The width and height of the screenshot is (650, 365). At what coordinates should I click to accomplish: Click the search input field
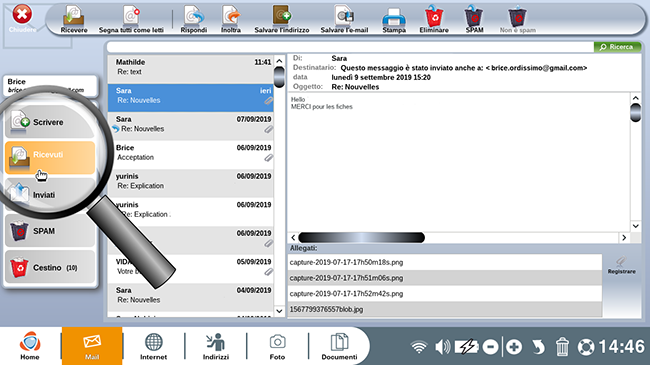(x=350, y=47)
